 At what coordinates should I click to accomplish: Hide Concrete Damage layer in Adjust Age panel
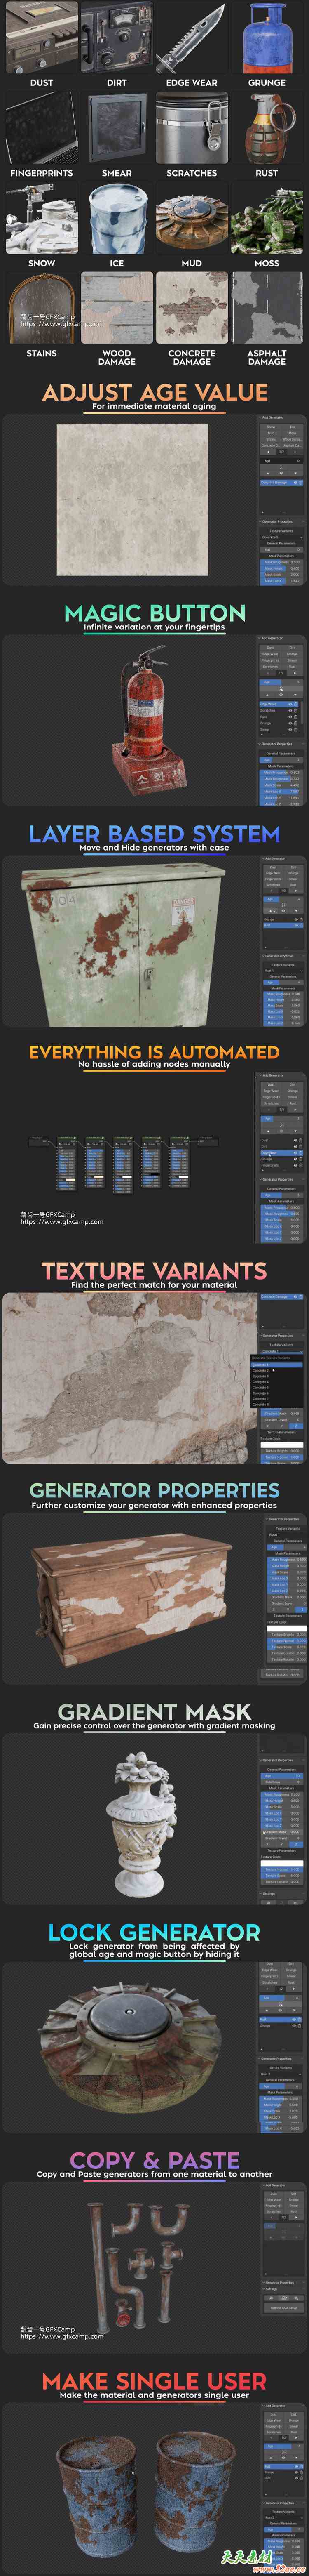click(x=296, y=483)
